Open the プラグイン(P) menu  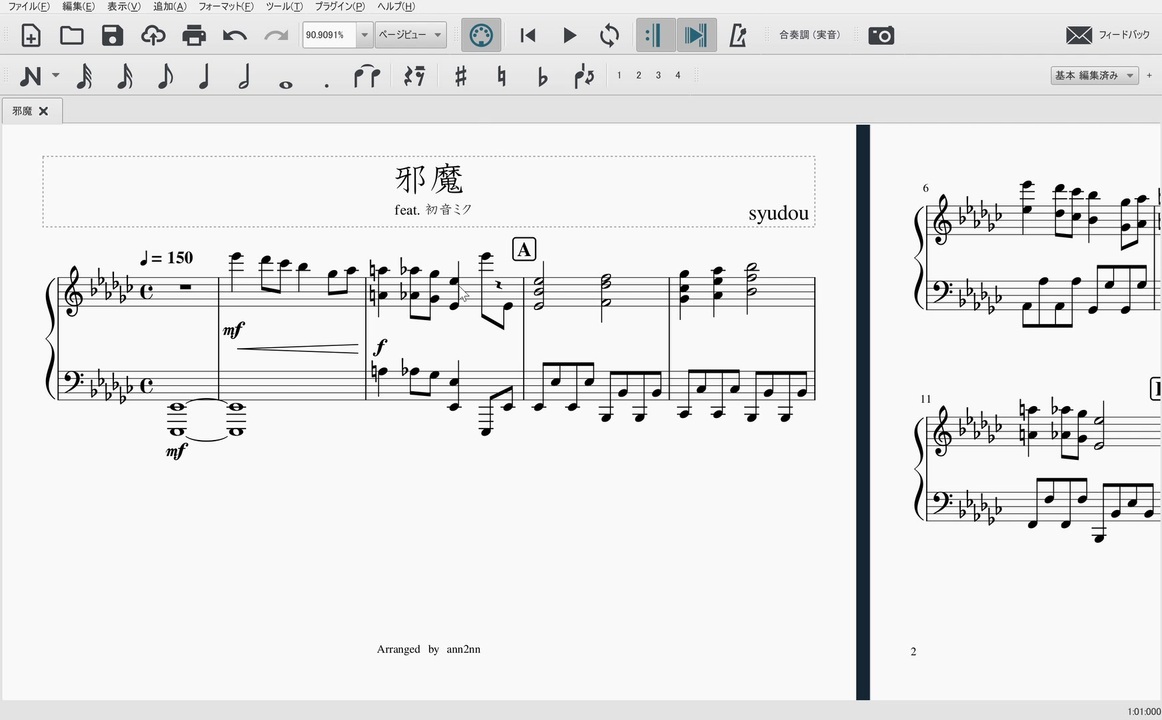(x=339, y=7)
